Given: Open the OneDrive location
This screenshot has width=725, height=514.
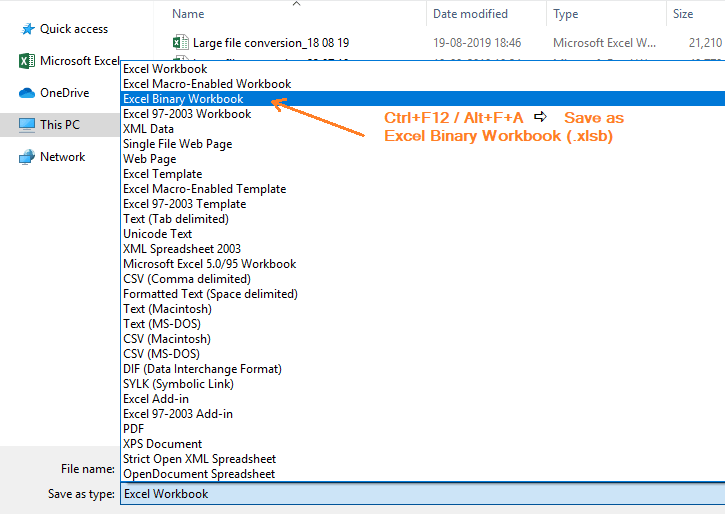Looking at the screenshot, I should (x=65, y=93).
